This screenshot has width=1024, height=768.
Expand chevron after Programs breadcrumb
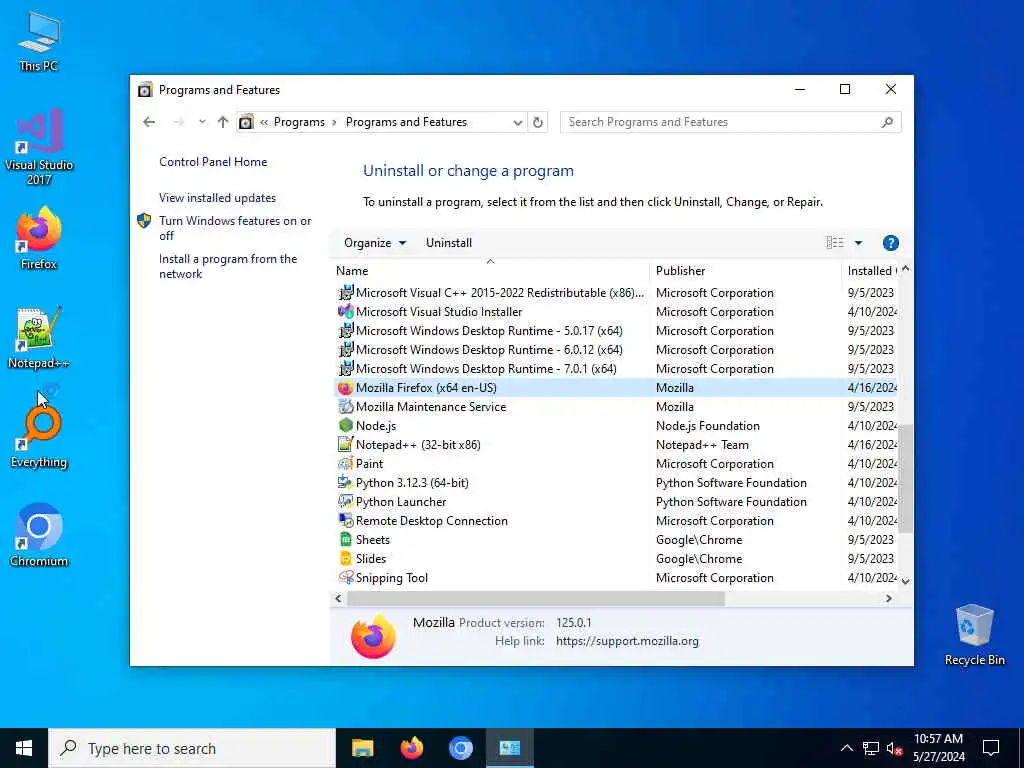click(334, 122)
